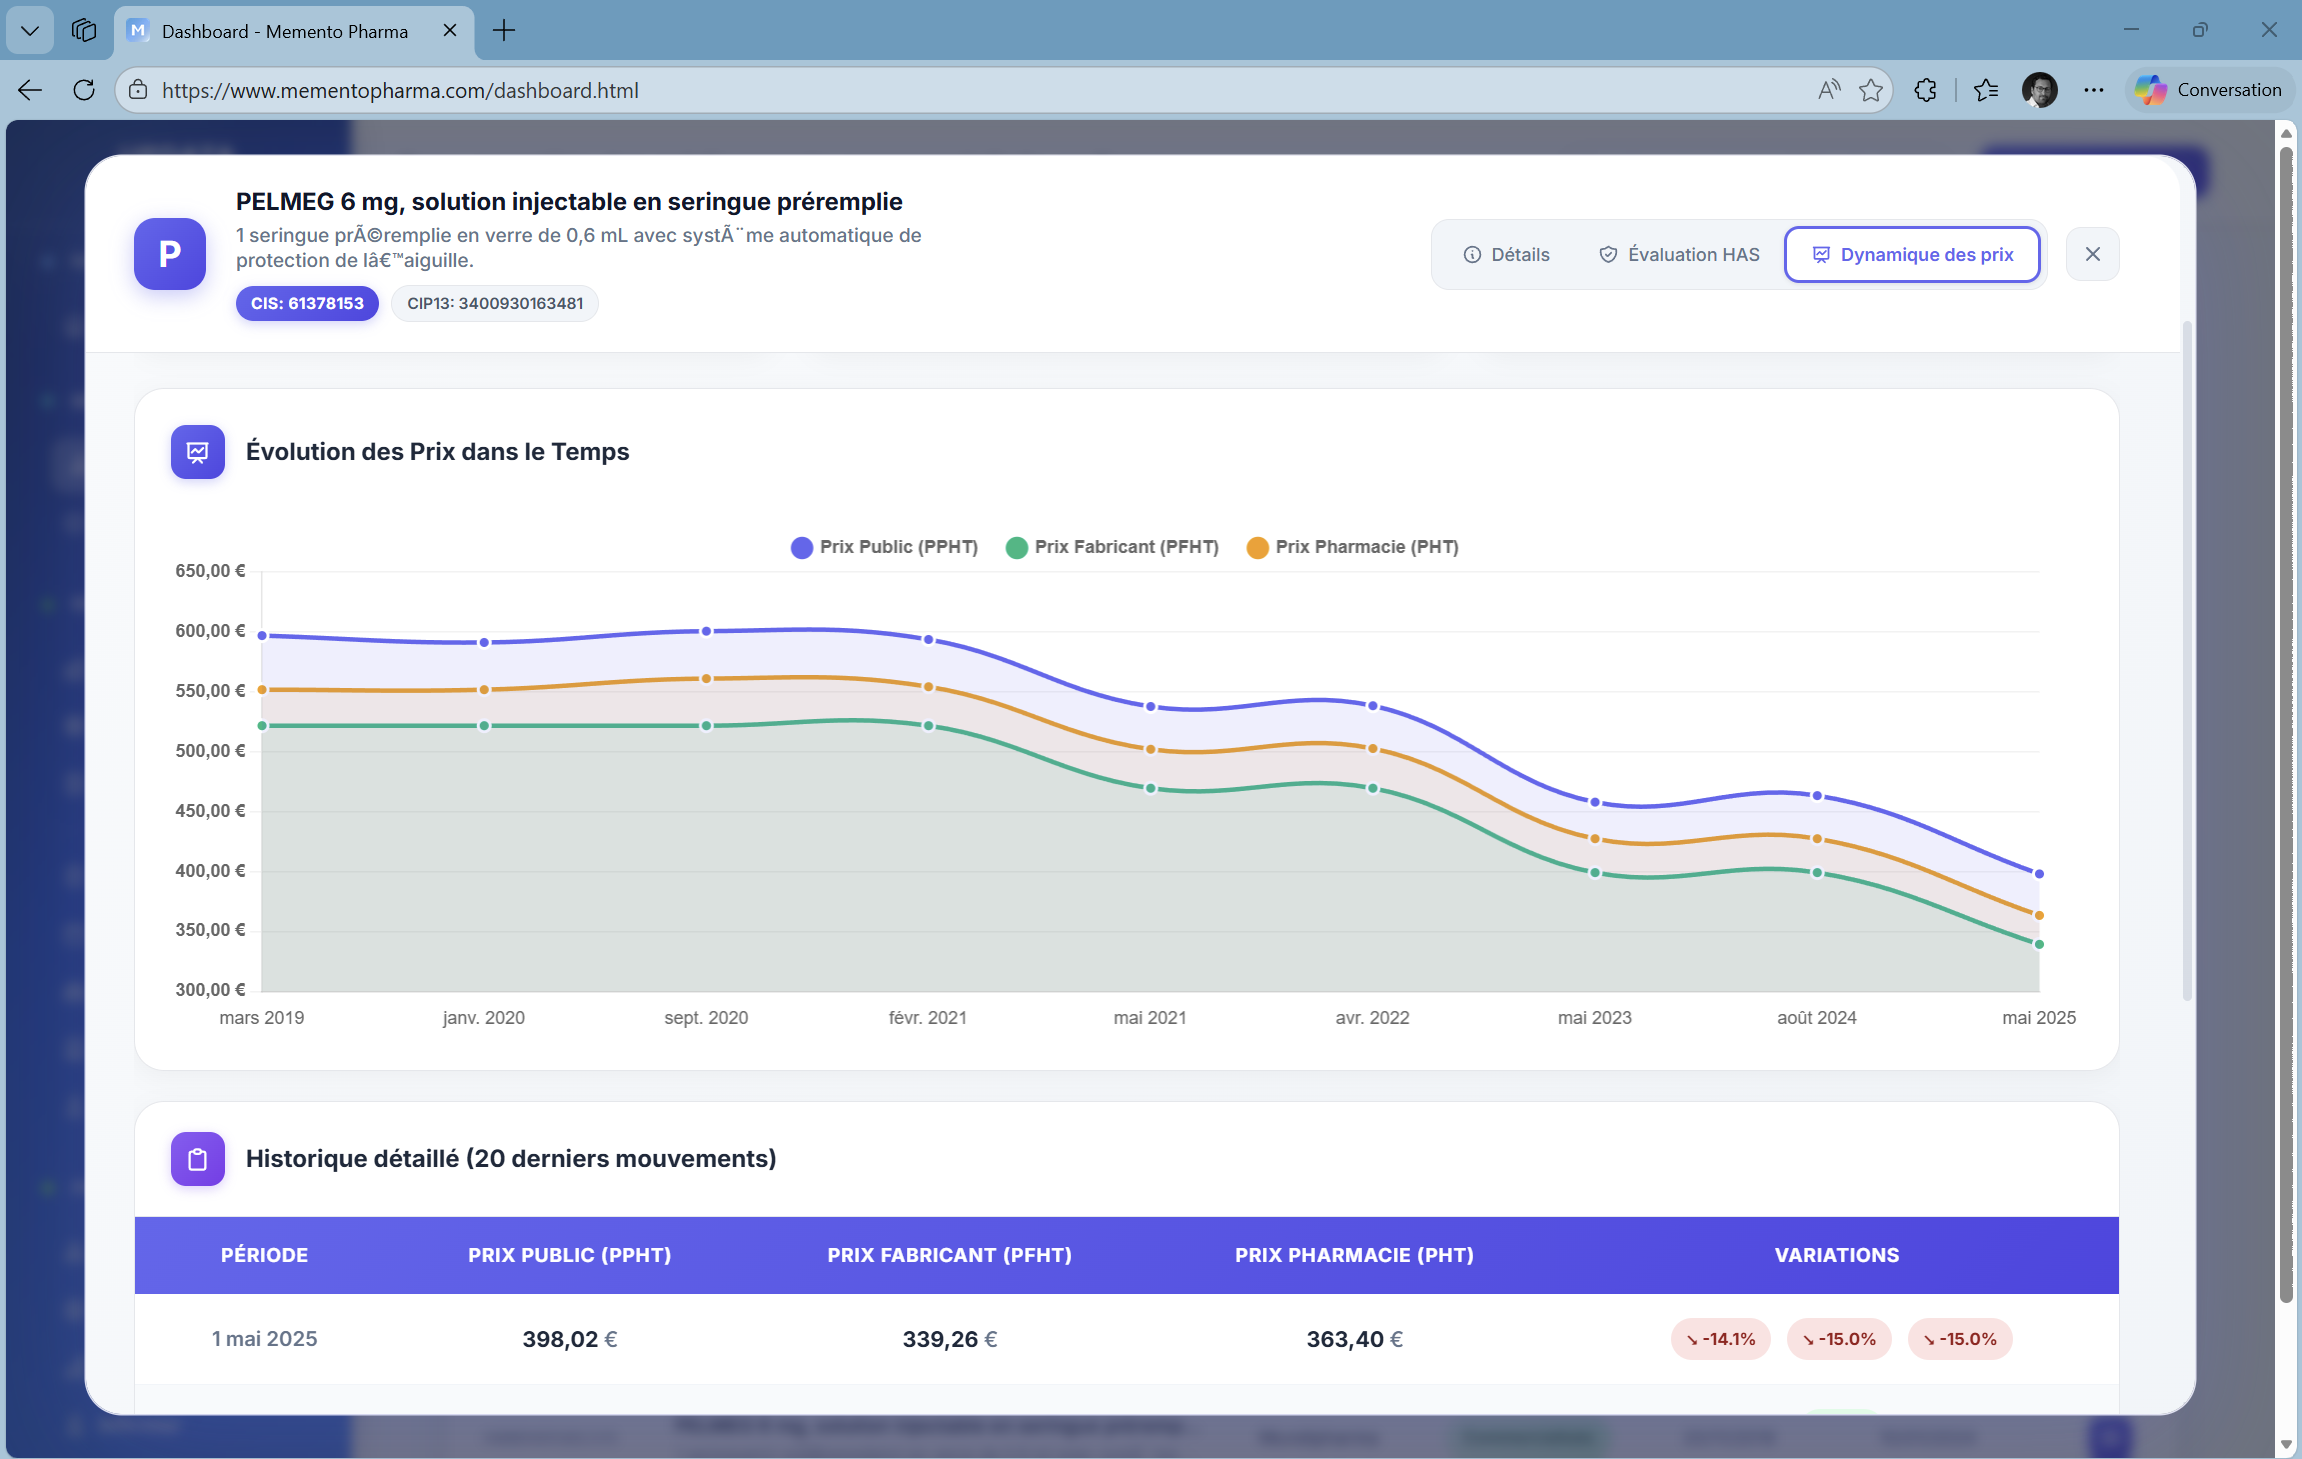Open the browser settings ellipsis menu

pyautogui.click(x=2093, y=90)
